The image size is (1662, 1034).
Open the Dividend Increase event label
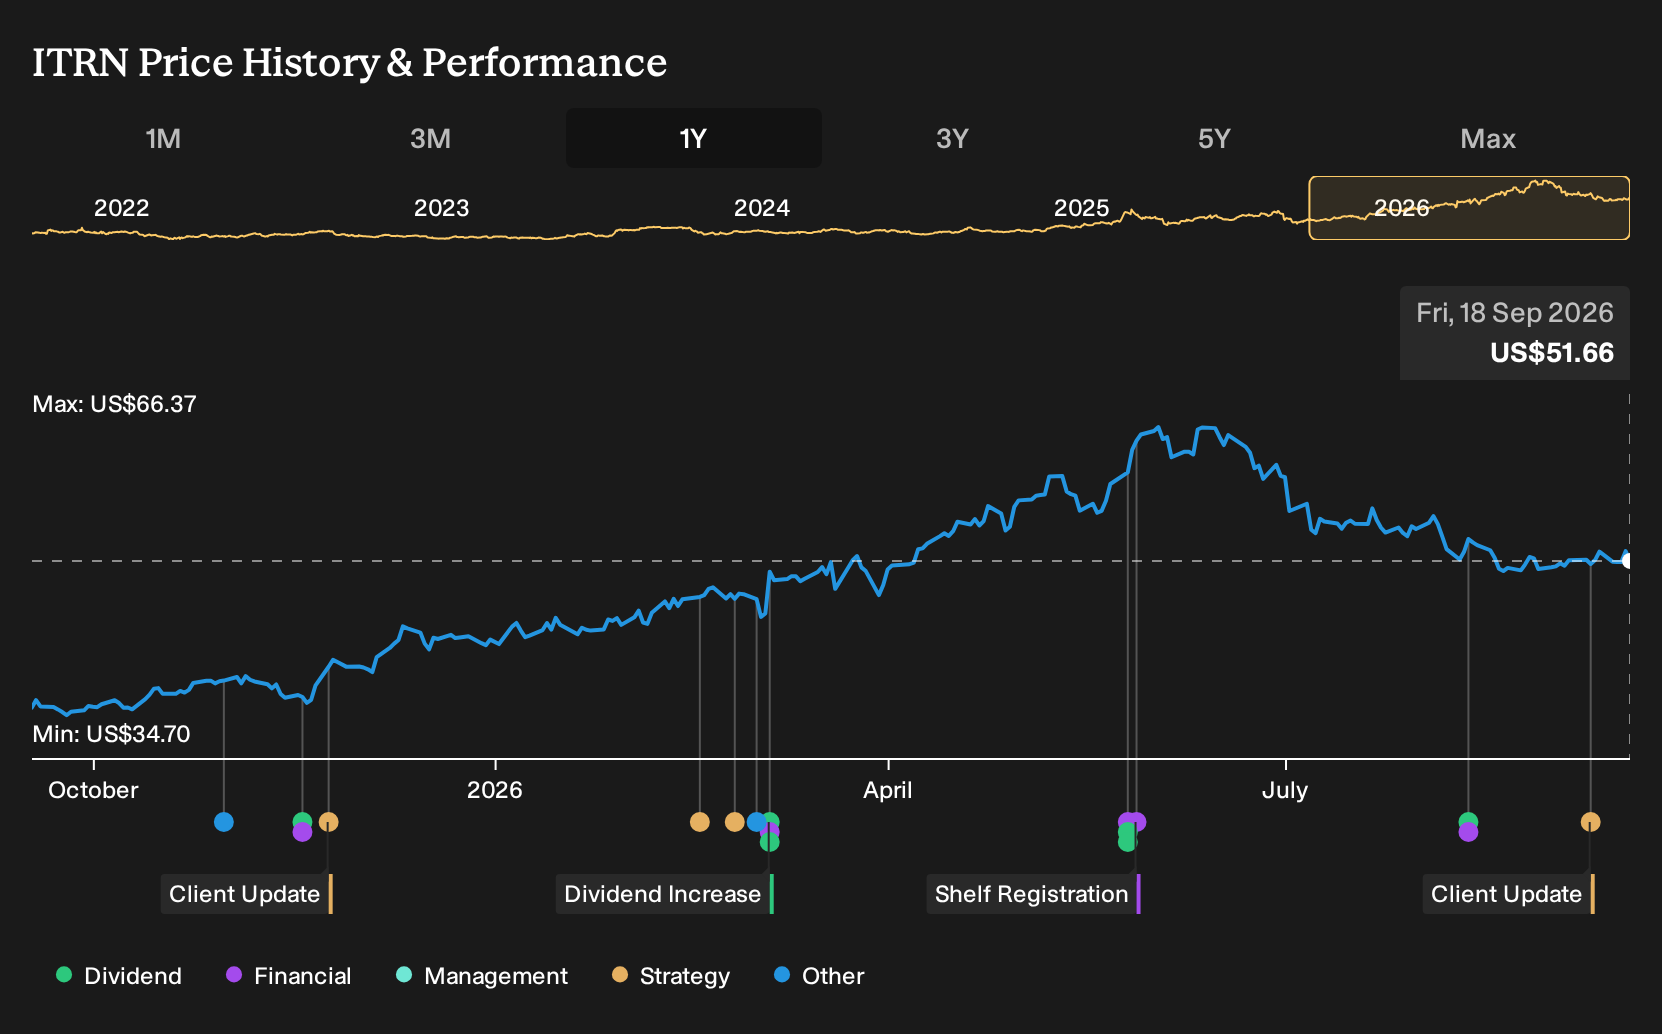(665, 894)
